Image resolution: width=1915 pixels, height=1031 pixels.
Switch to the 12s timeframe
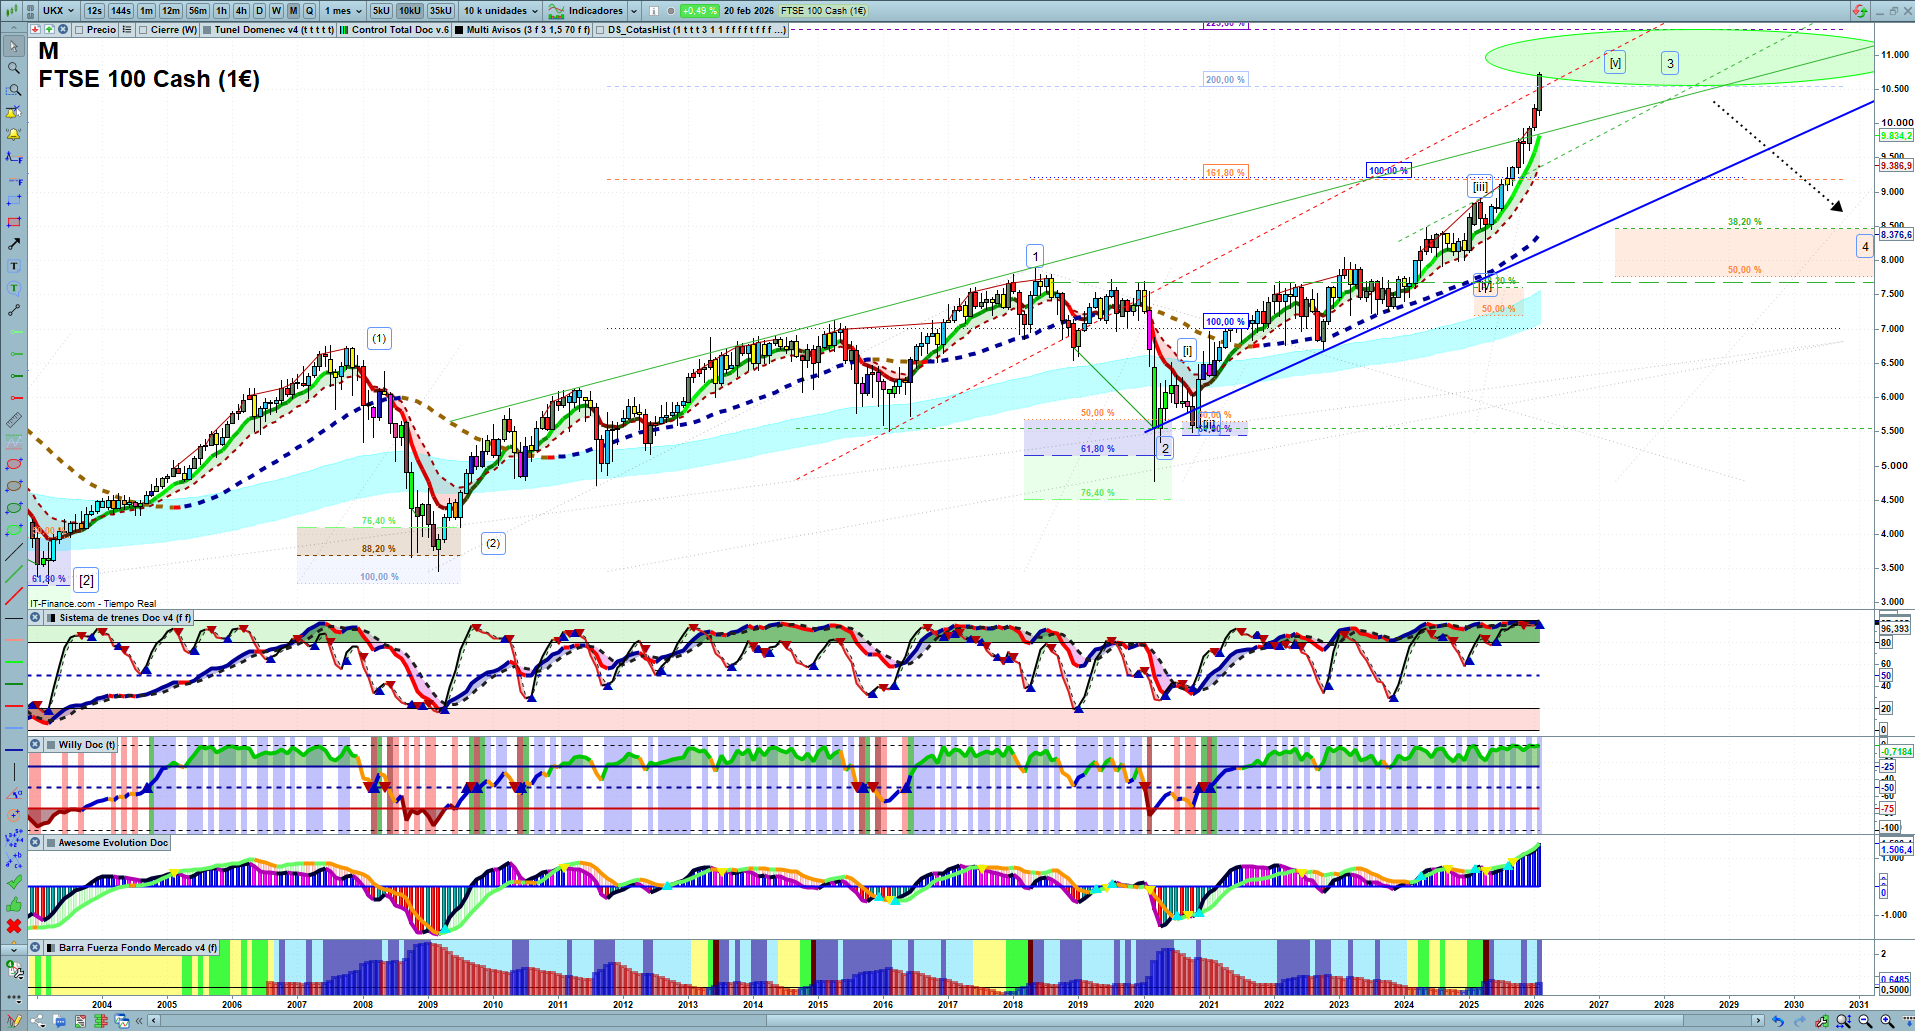click(94, 11)
